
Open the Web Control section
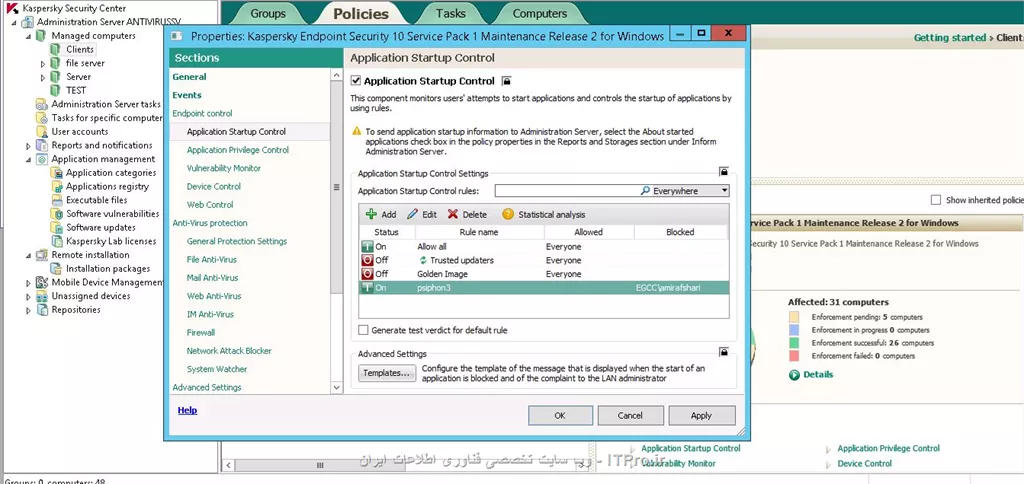(x=210, y=205)
